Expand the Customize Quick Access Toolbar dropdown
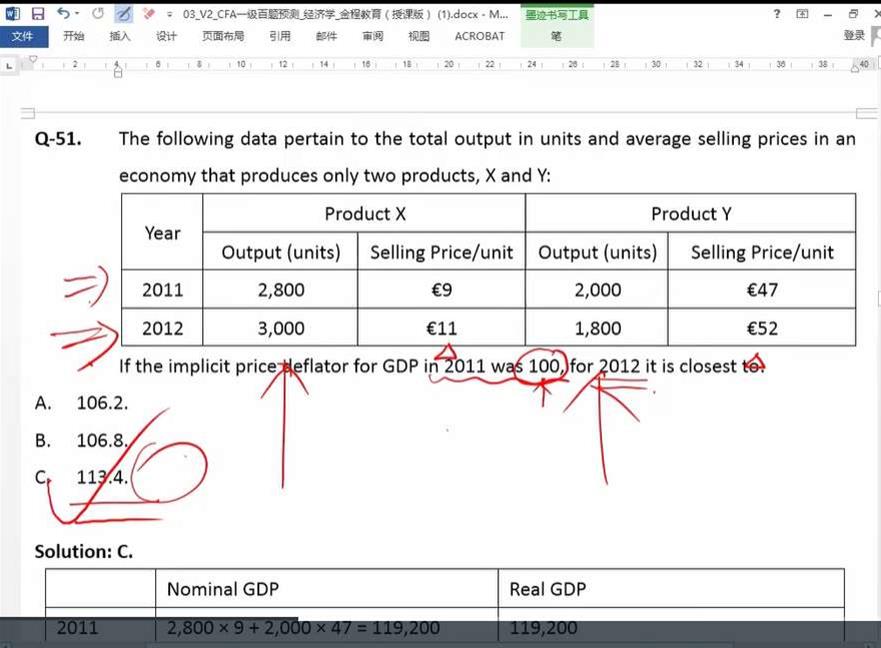 coord(168,14)
